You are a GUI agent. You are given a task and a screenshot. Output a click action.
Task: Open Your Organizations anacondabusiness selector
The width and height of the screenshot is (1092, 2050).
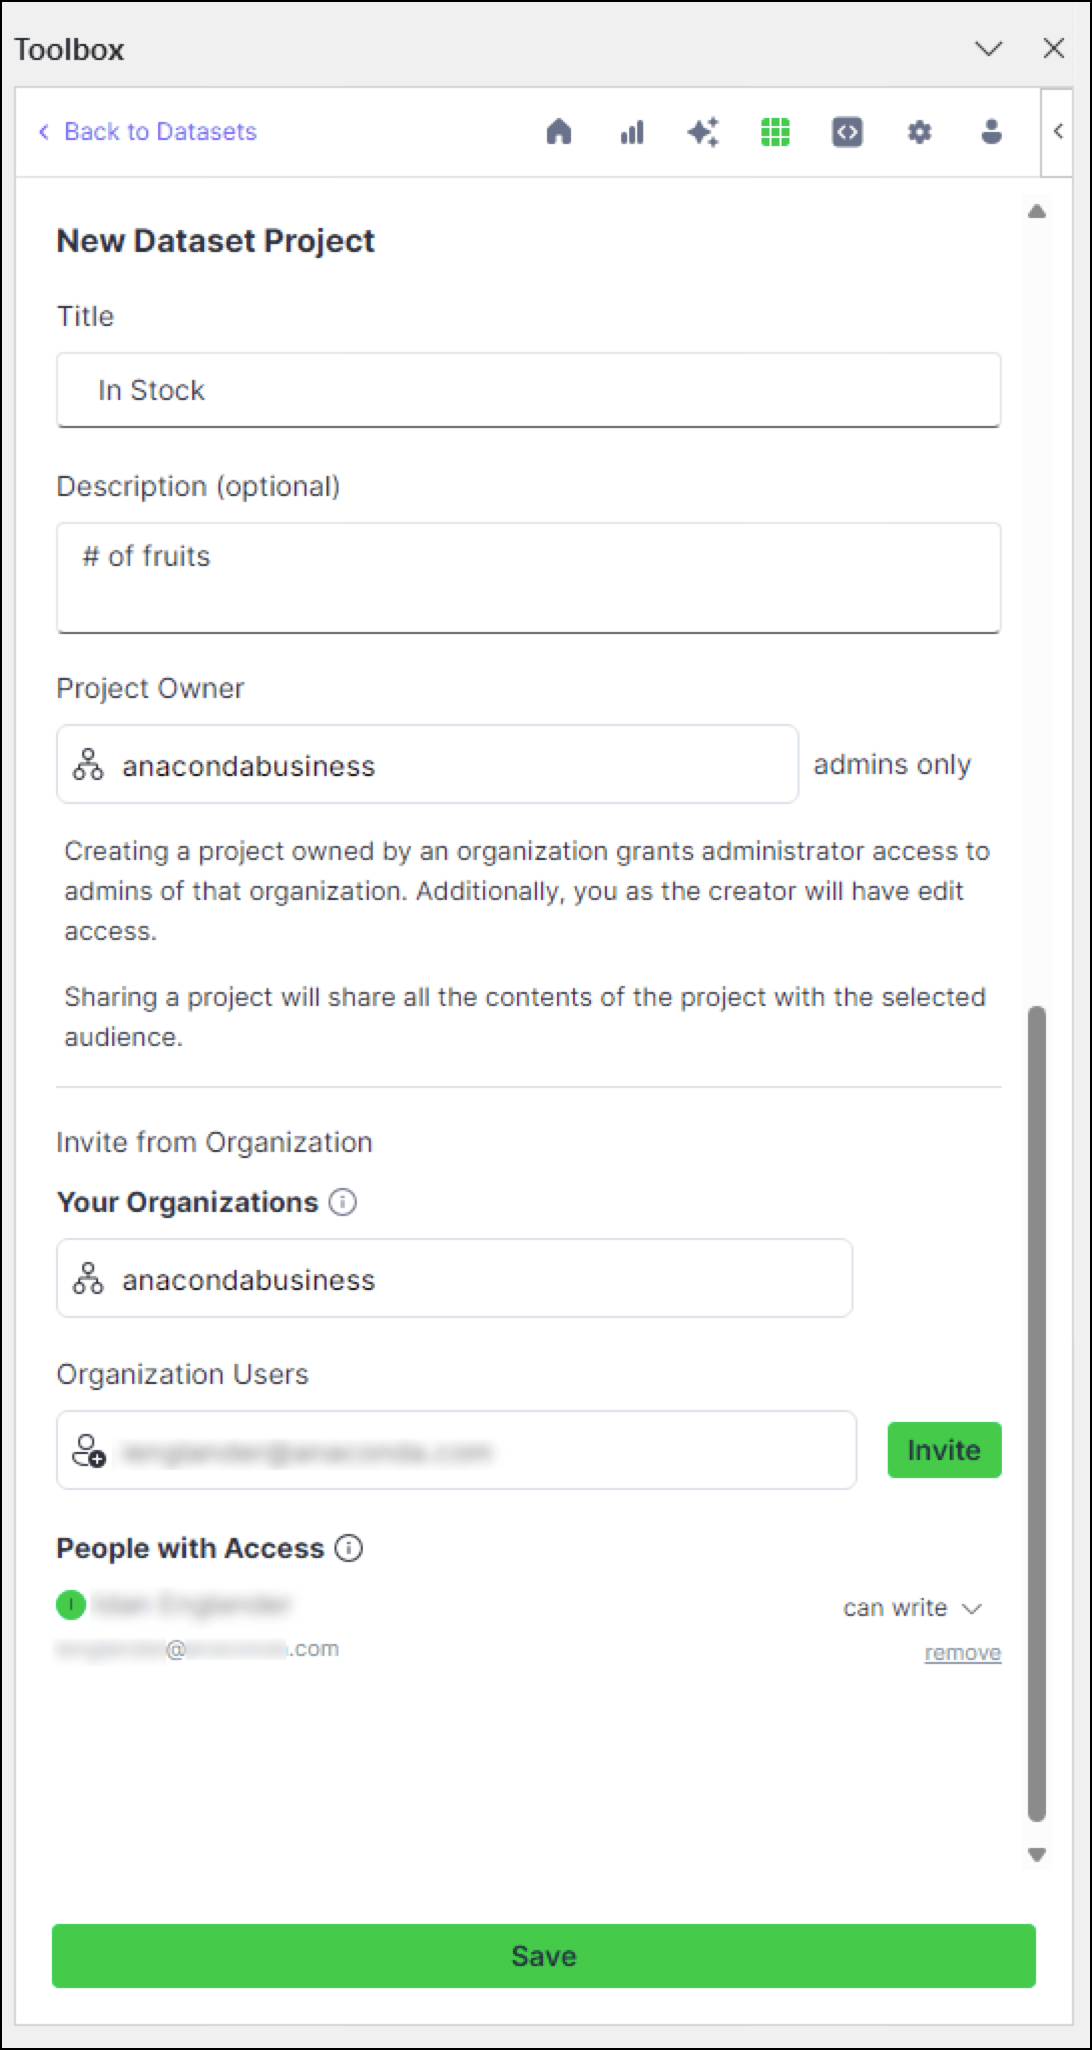pyautogui.click(x=454, y=1278)
